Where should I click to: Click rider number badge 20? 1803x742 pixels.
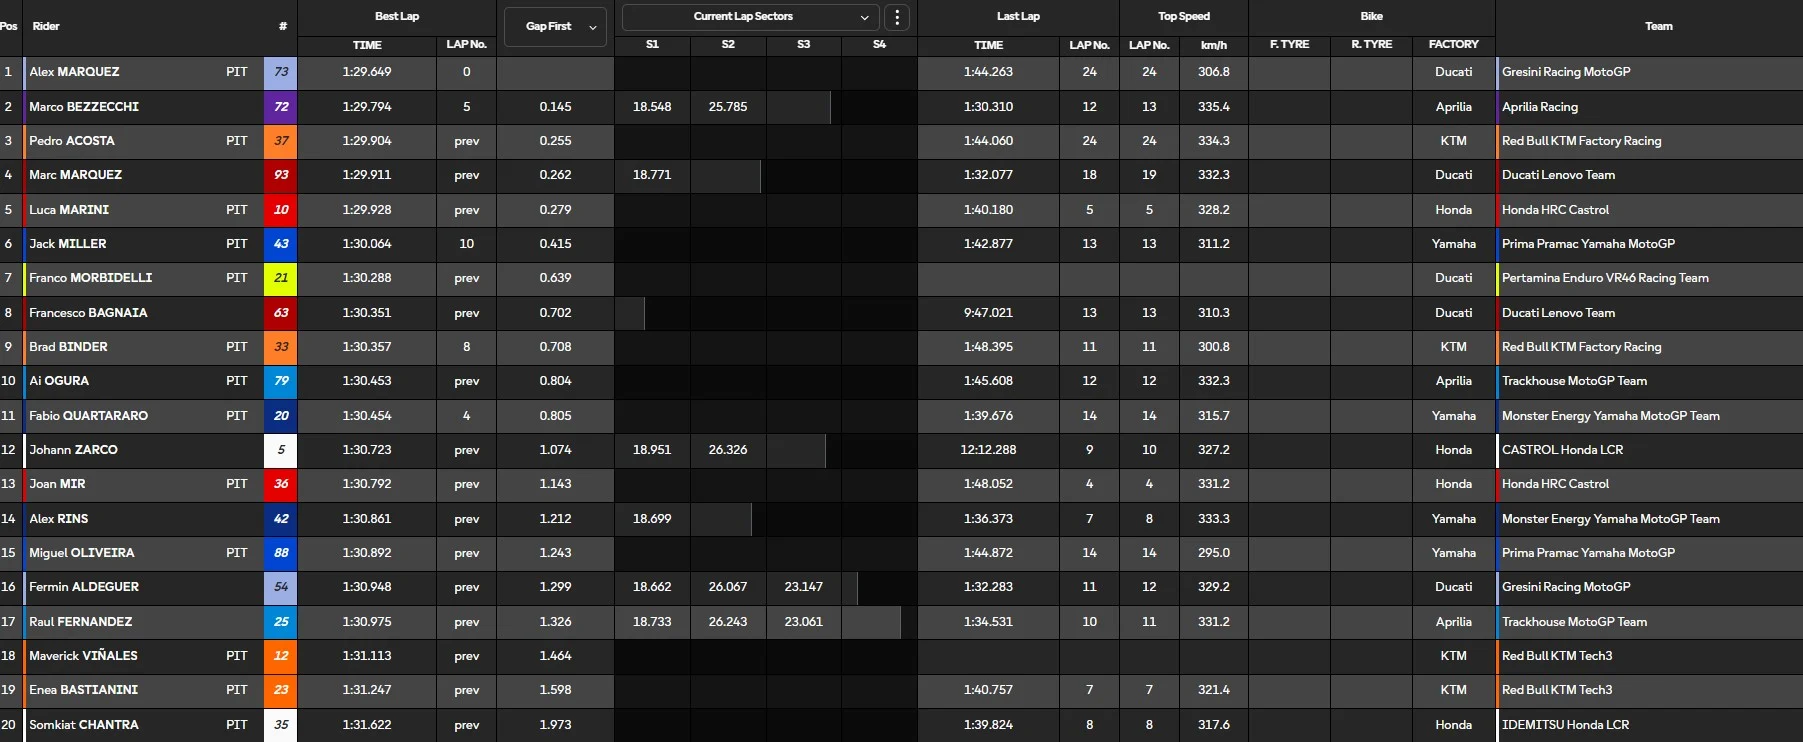[x=281, y=416]
